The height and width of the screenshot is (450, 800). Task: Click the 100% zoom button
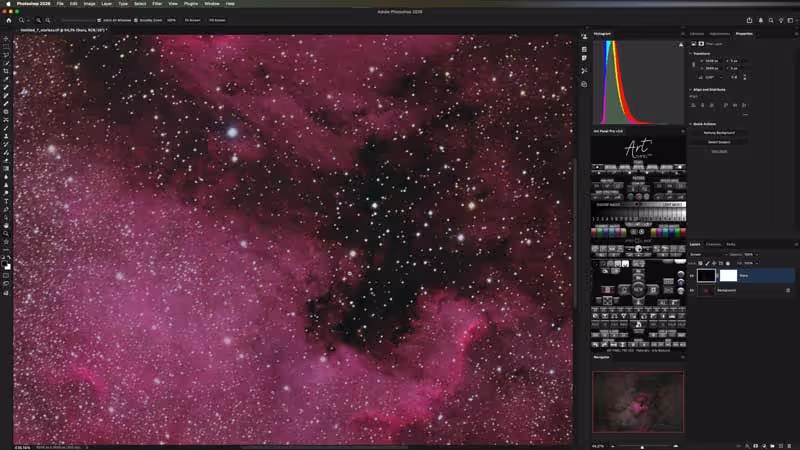pos(171,20)
